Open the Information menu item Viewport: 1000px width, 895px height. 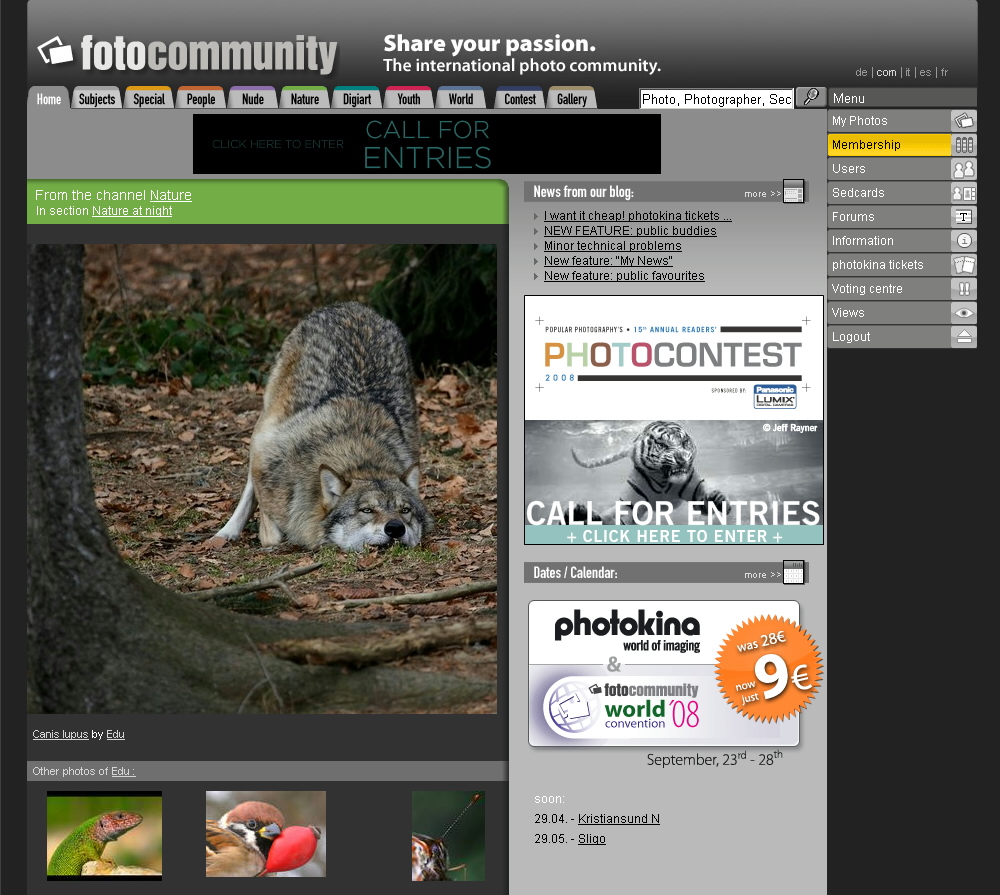pos(902,240)
